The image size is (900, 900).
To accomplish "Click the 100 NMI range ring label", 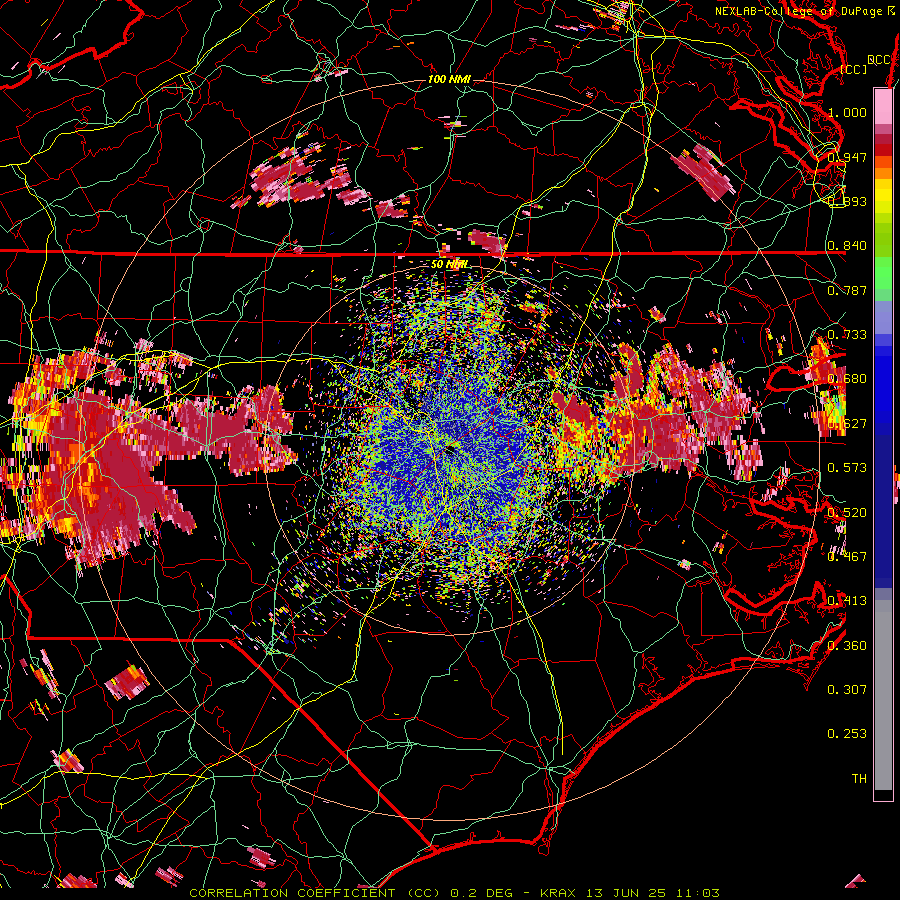I will pos(449,79).
